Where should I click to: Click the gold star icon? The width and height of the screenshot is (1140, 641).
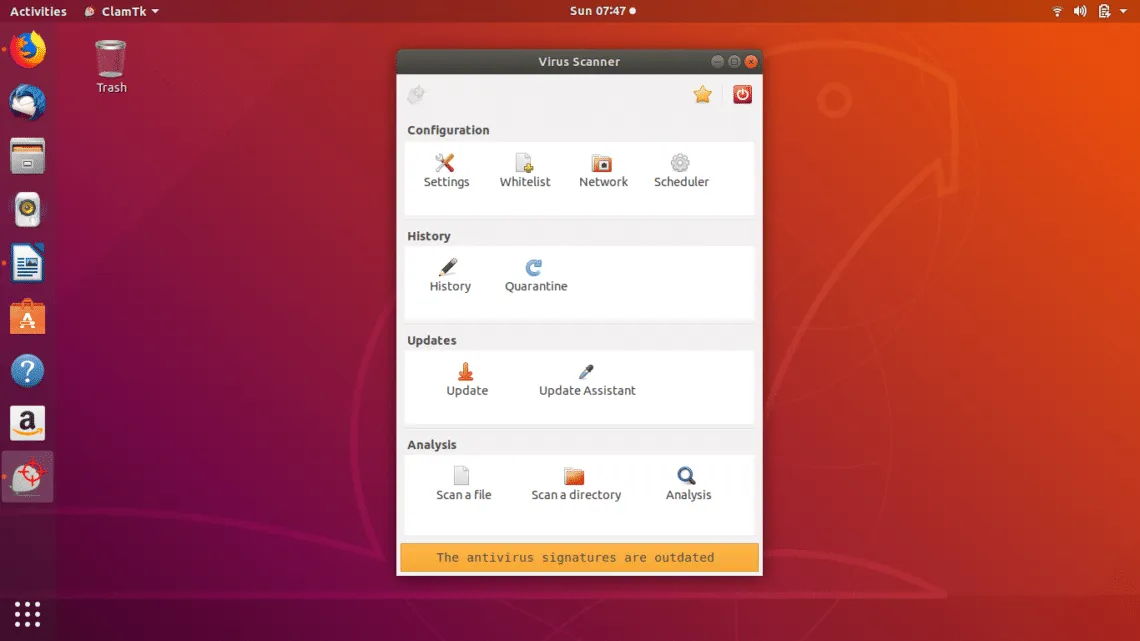click(703, 95)
